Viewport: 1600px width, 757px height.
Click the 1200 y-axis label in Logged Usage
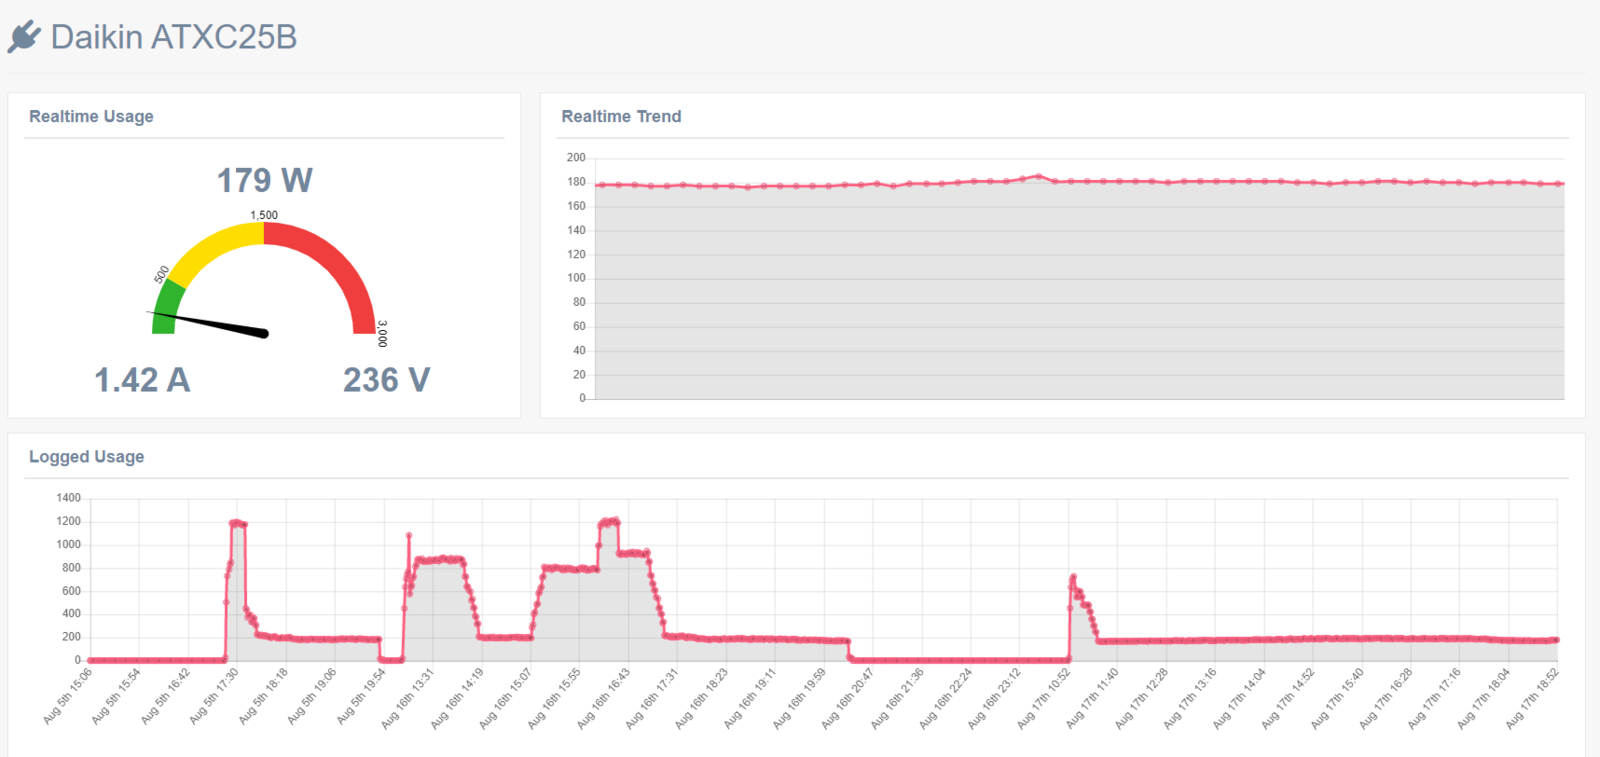(x=69, y=521)
